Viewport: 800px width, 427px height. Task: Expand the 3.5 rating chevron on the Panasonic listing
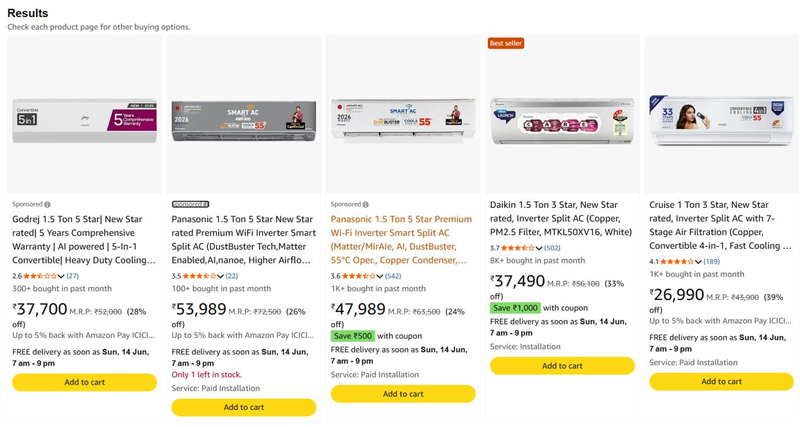pyautogui.click(x=220, y=277)
